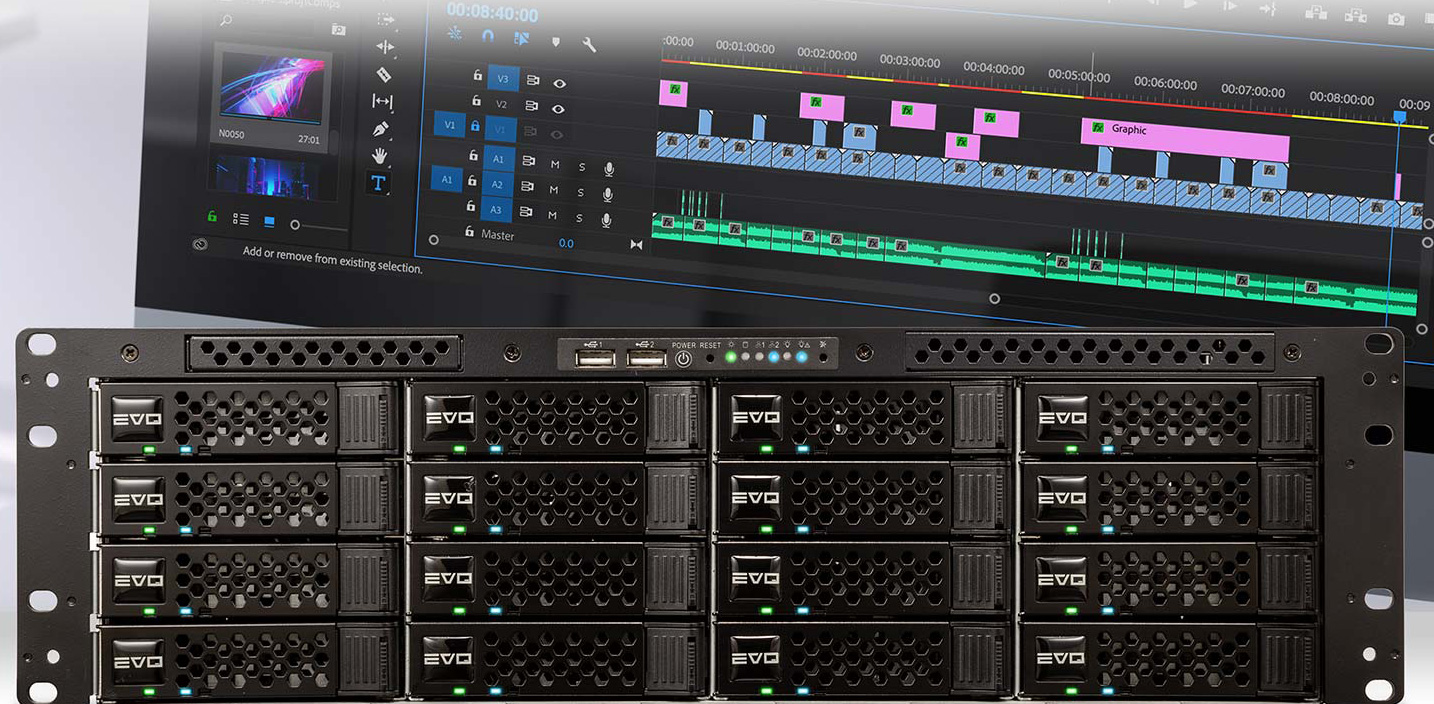Click the Add Marker icon

pos(556,42)
